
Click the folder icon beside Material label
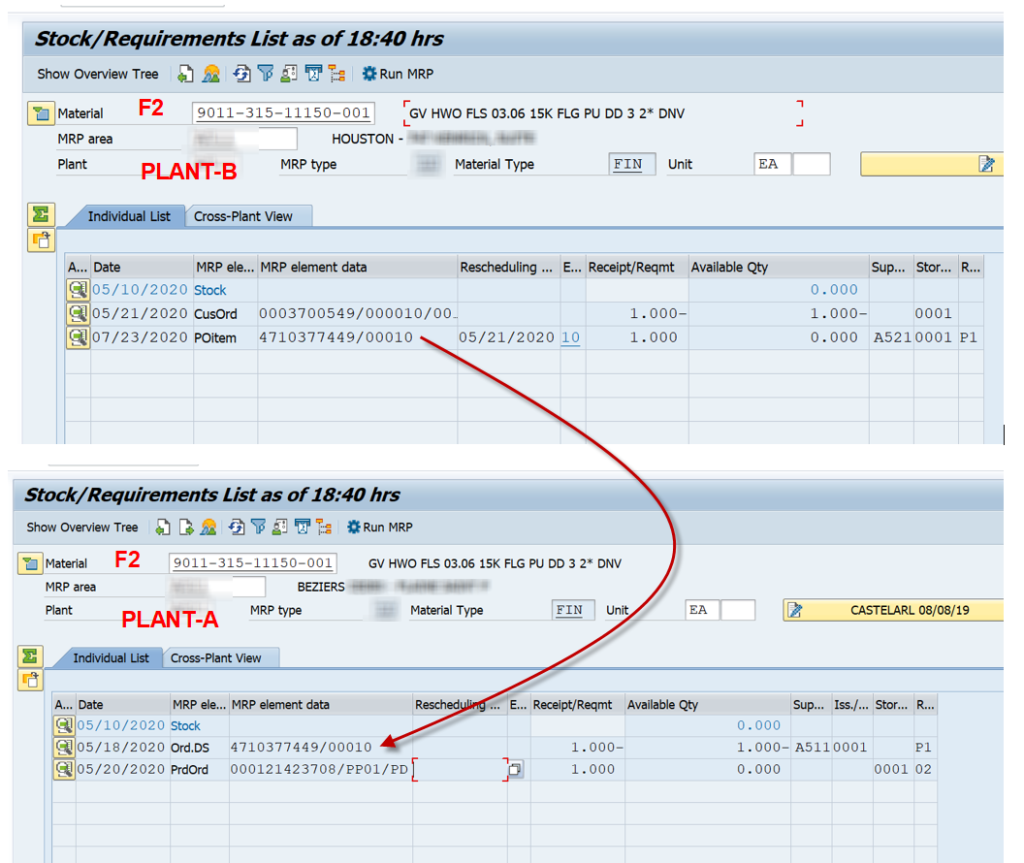click(x=40, y=113)
